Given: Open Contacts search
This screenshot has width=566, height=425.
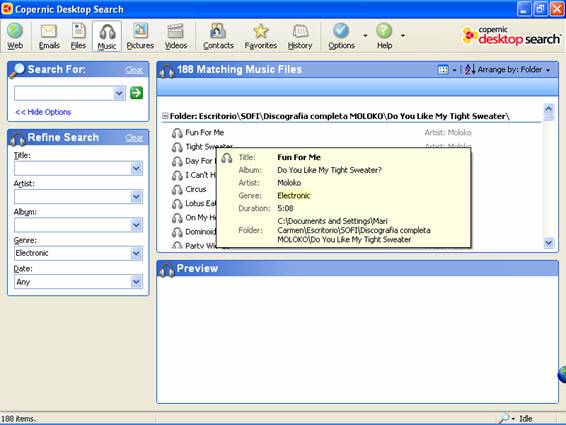Looking at the screenshot, I should [218, 36].
